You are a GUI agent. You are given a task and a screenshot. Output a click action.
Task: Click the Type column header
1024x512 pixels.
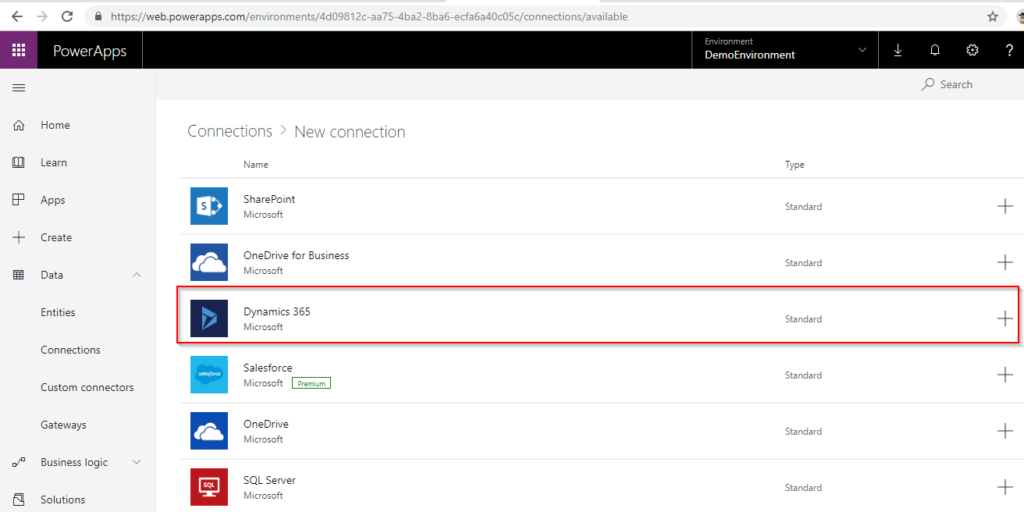pyautogui.click(x=795, y=165)
